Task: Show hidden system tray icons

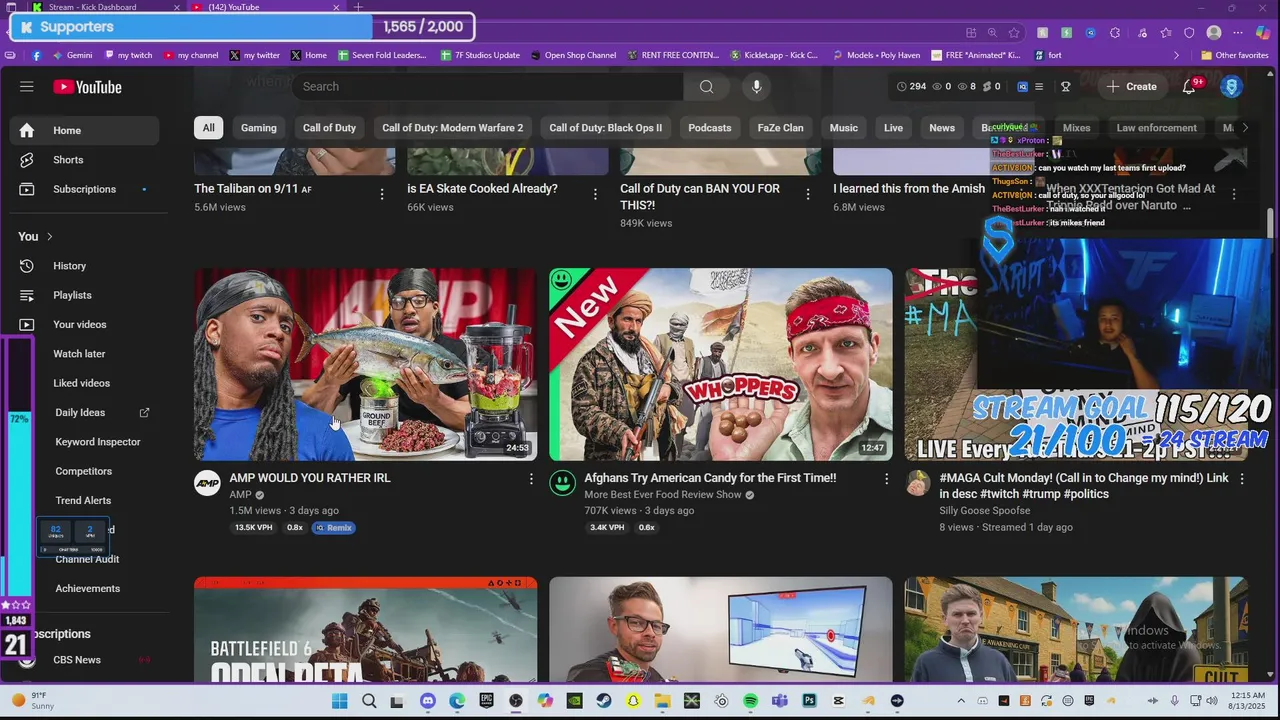Action: [x=961, y=701]
